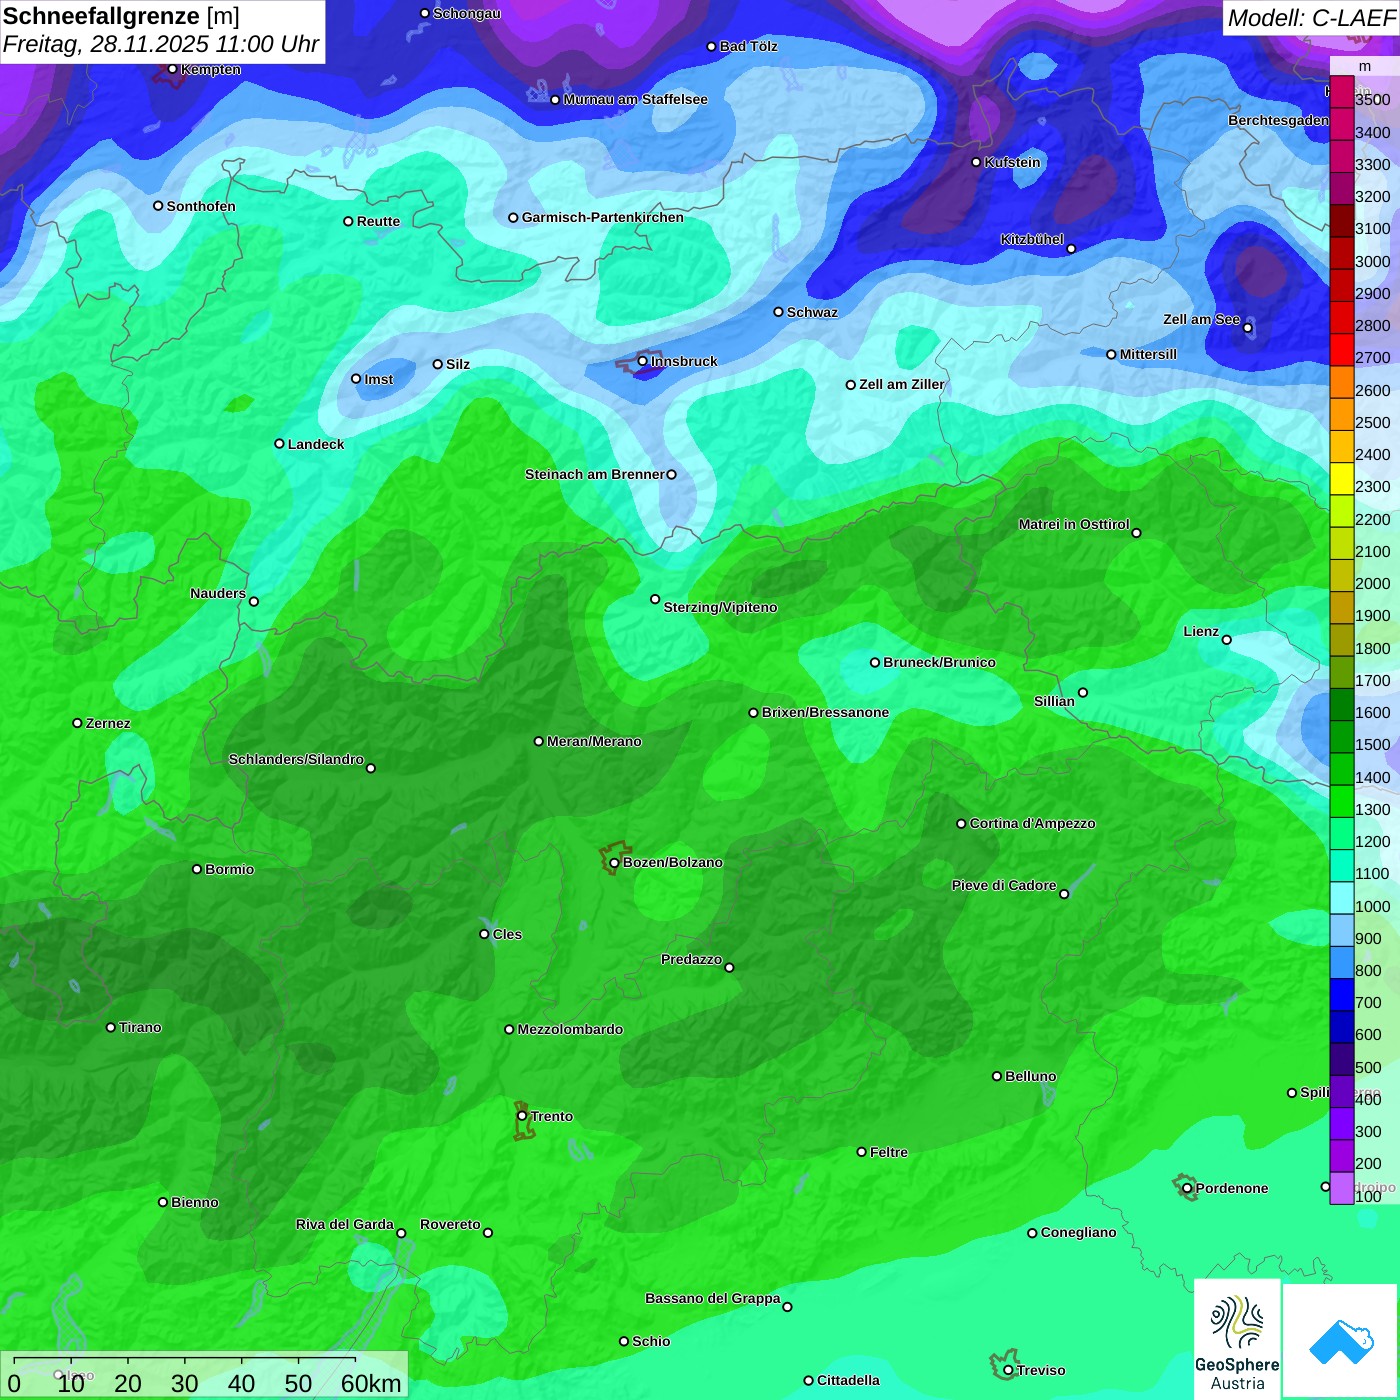Select the "Steinach am Brenner" label
The width and height of the screenshot is (1400, 1400).
point(595,474)
